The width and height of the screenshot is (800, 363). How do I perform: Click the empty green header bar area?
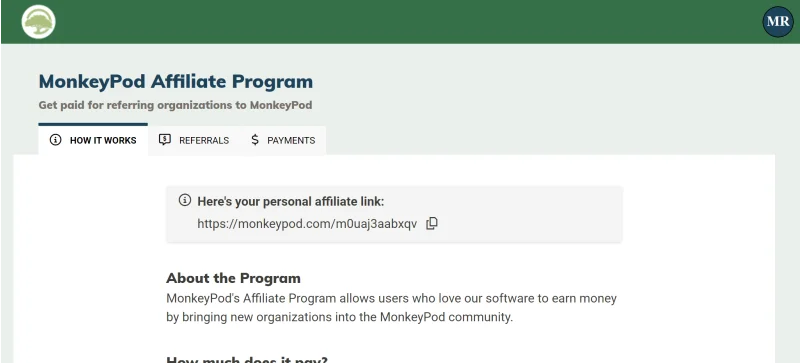pos(408,21)
